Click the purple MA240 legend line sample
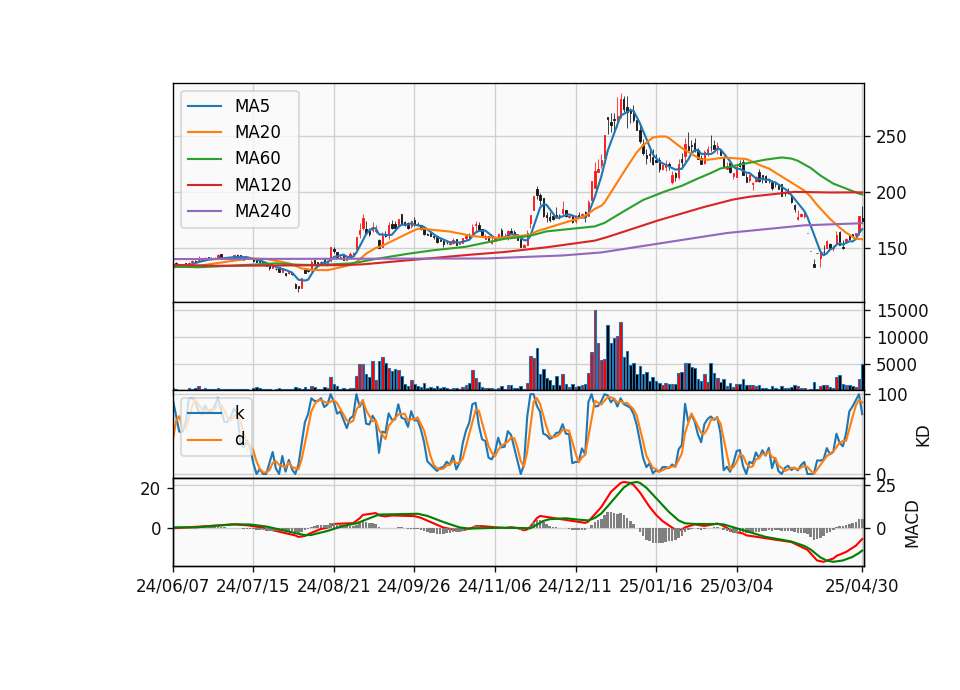Image resolution: width=960 pixels, height=690 pixels. (204, 211)
